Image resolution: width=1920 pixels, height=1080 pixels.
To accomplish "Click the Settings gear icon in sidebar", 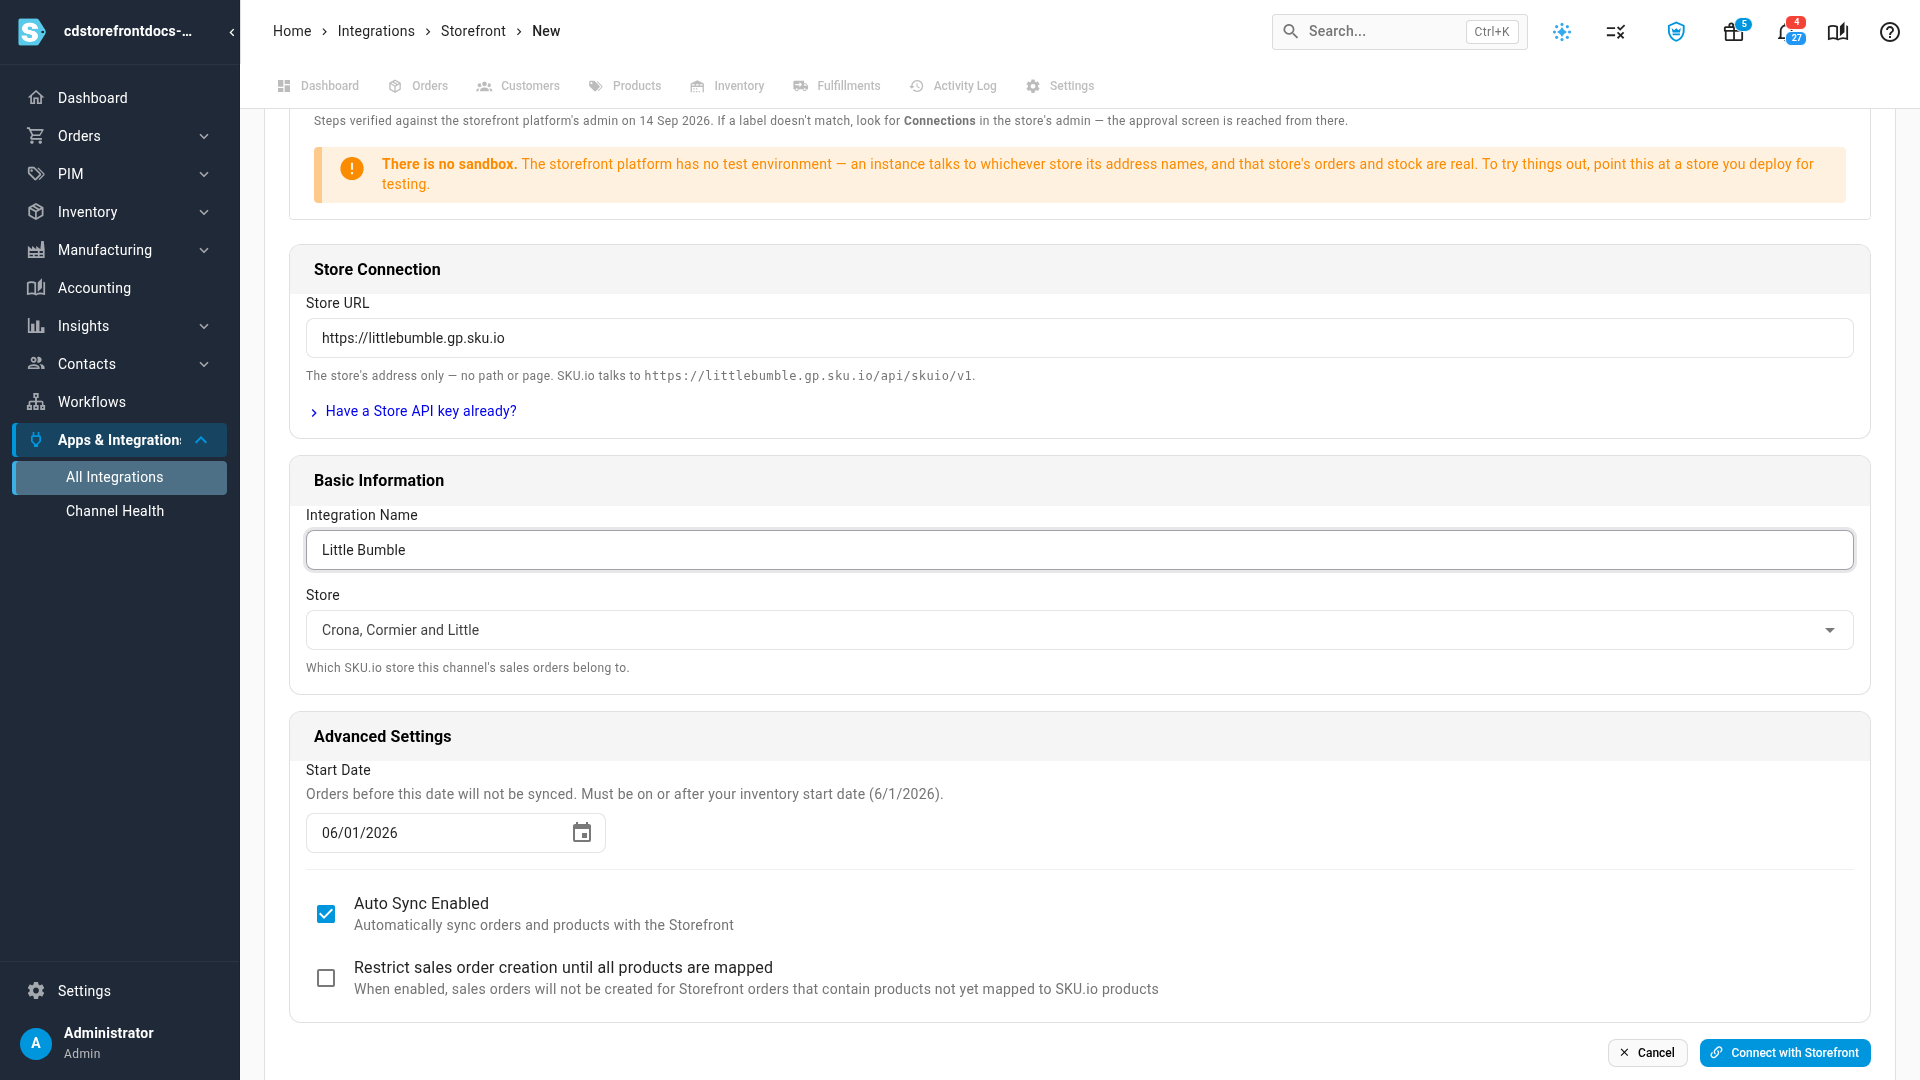I will (36, 991).
